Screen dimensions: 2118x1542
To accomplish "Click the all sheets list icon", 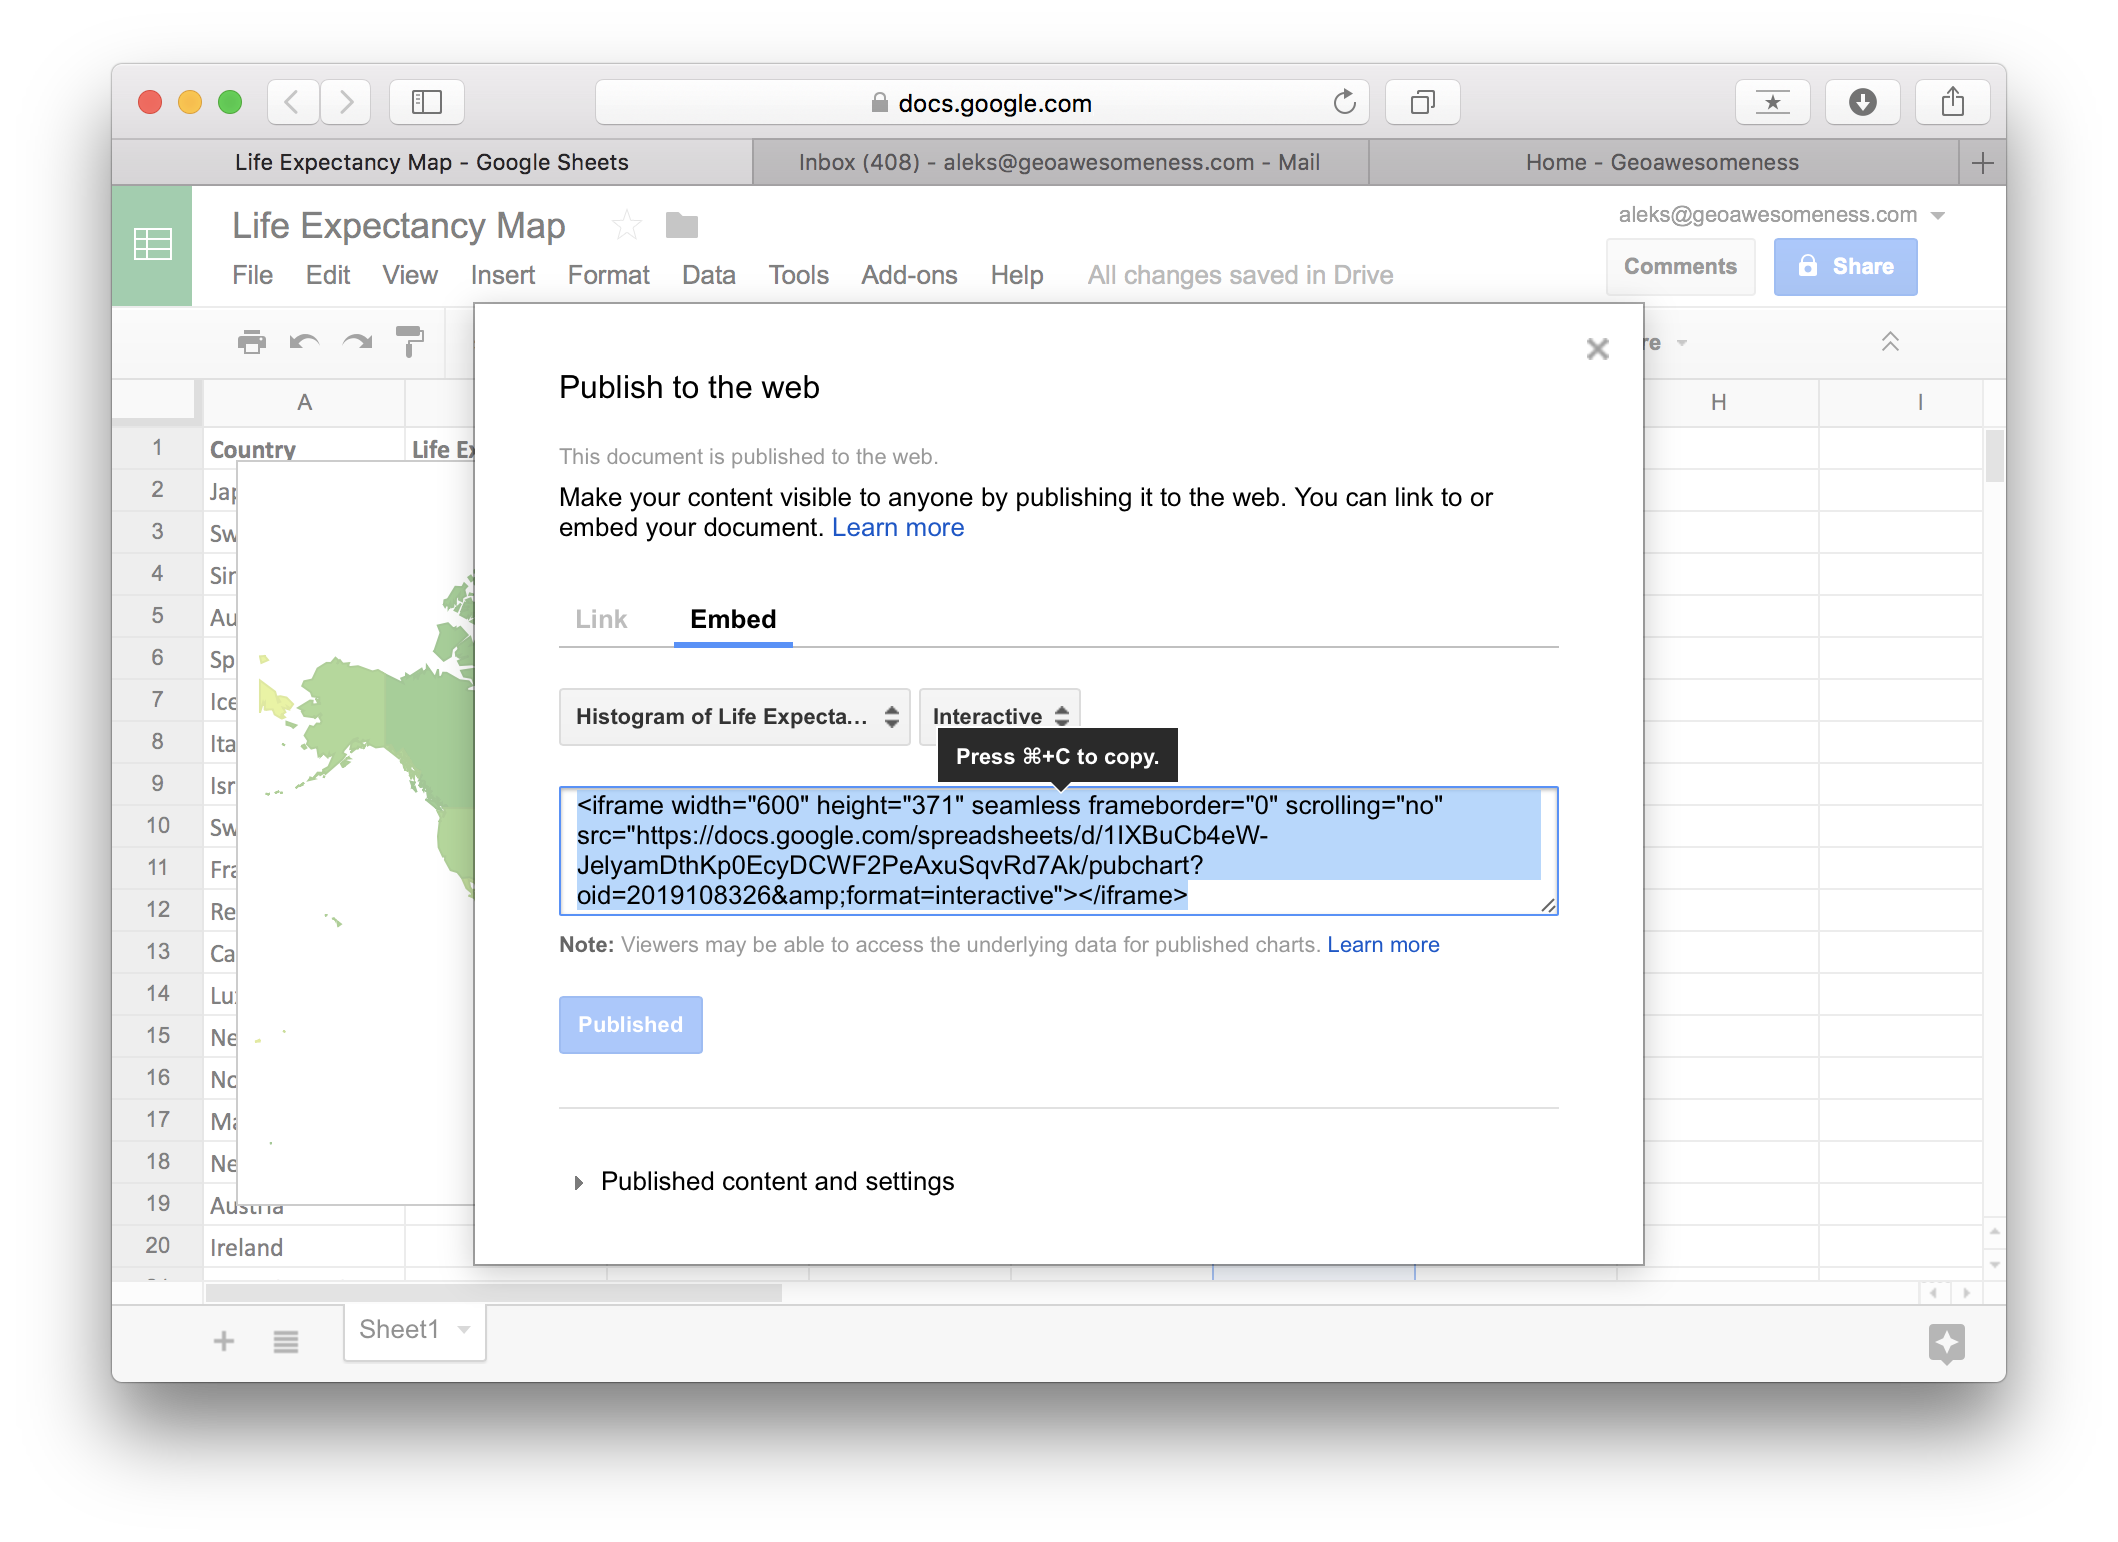I will [286, 1341].
